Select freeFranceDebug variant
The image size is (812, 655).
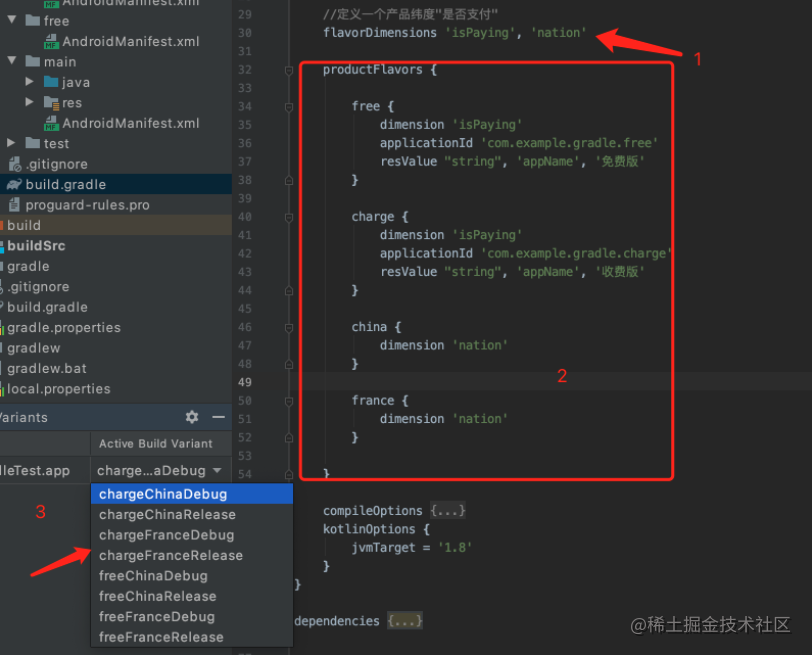click(192, 617)
